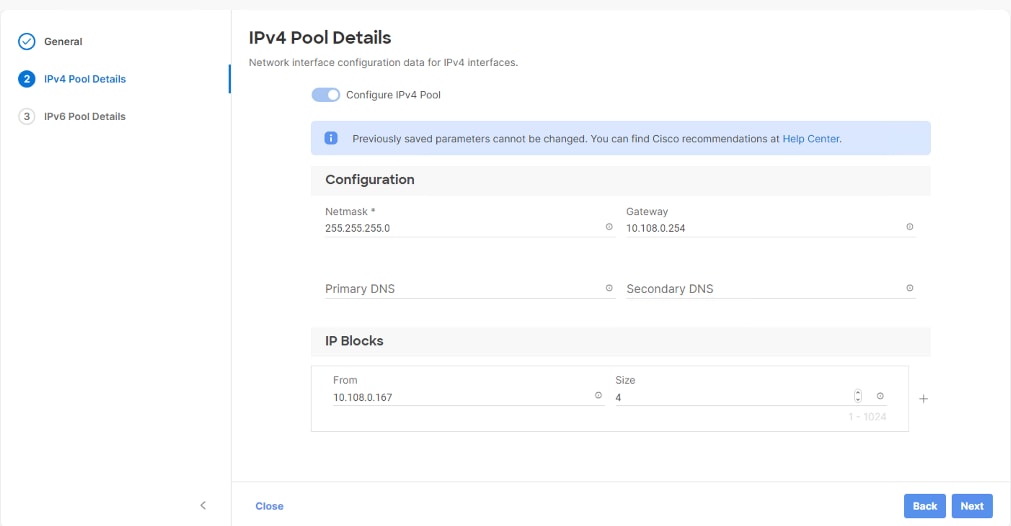Open the Help Center link
Screen dimensions: 1011x526
(811, 139)
